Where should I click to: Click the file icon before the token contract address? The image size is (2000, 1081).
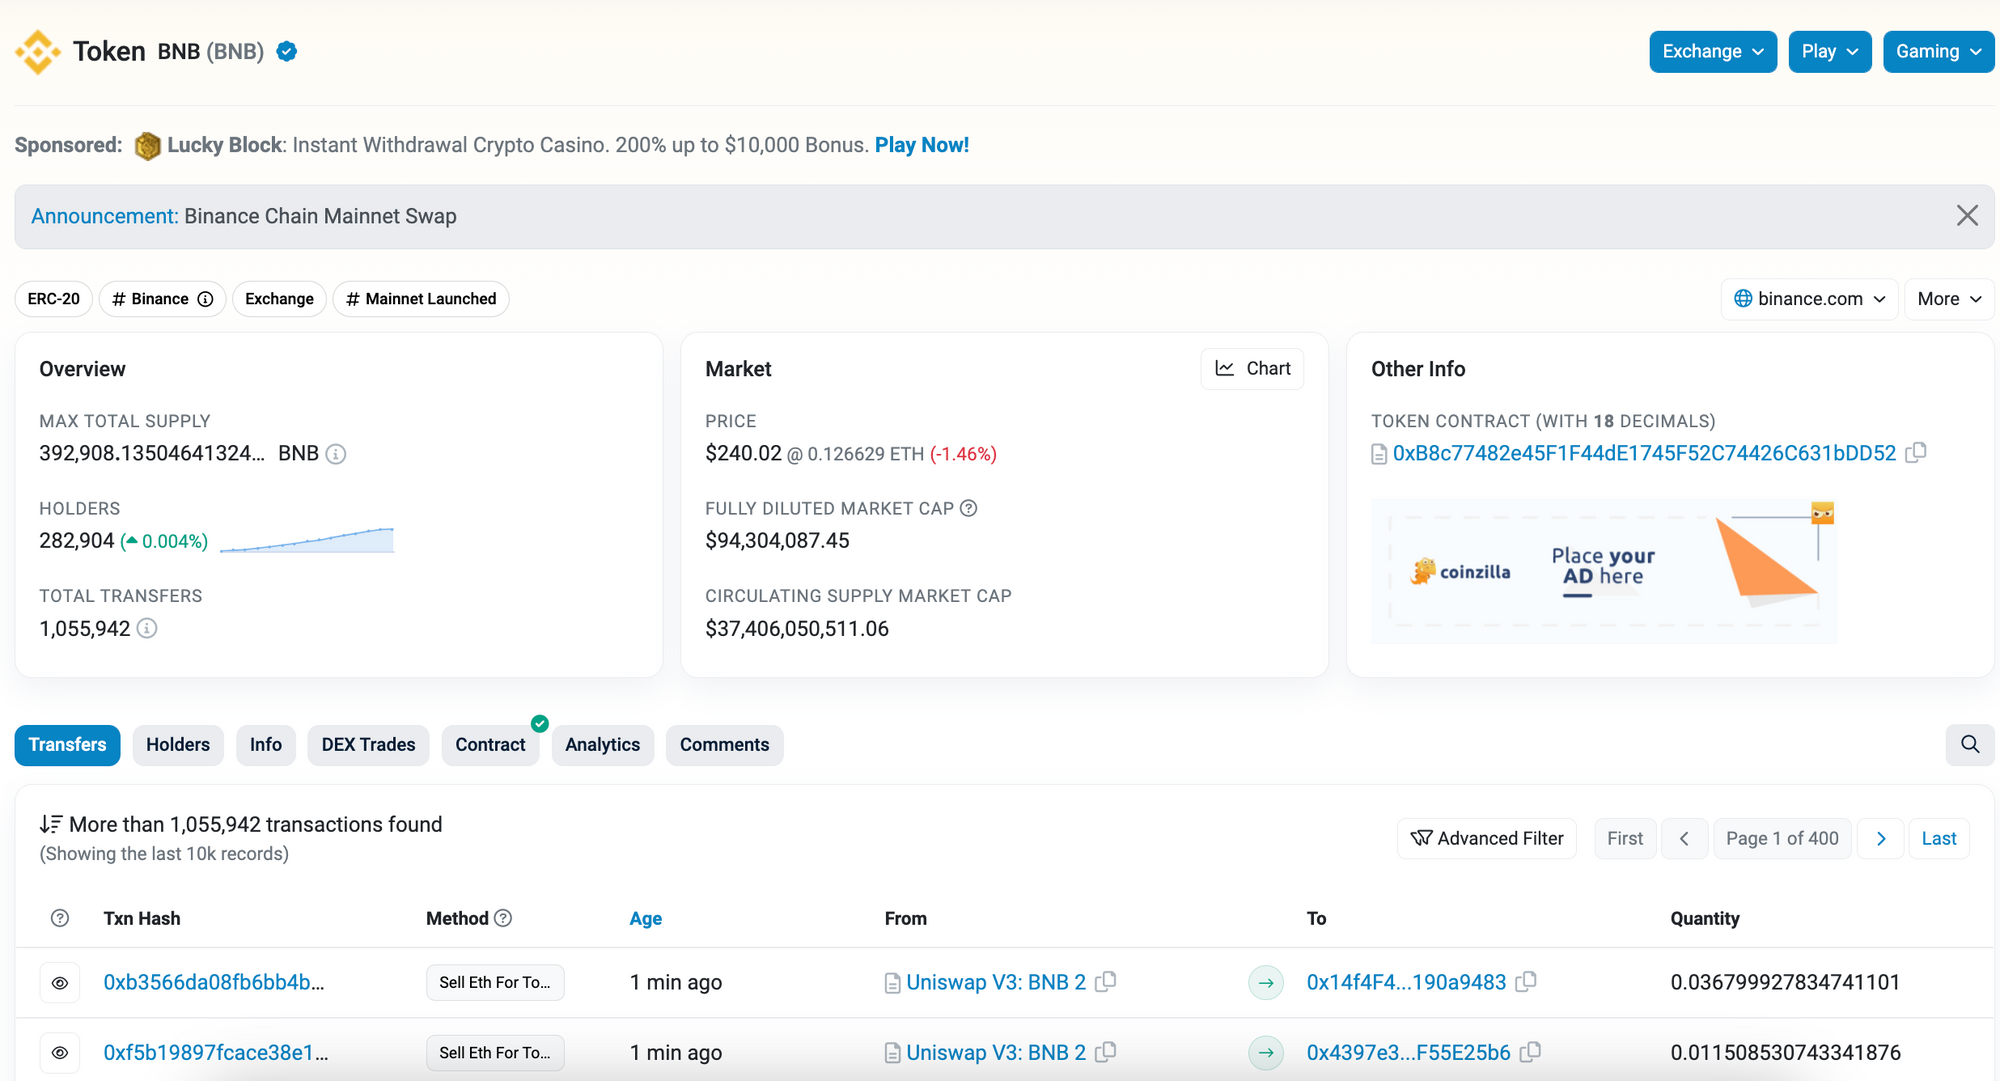[1379, 454]
